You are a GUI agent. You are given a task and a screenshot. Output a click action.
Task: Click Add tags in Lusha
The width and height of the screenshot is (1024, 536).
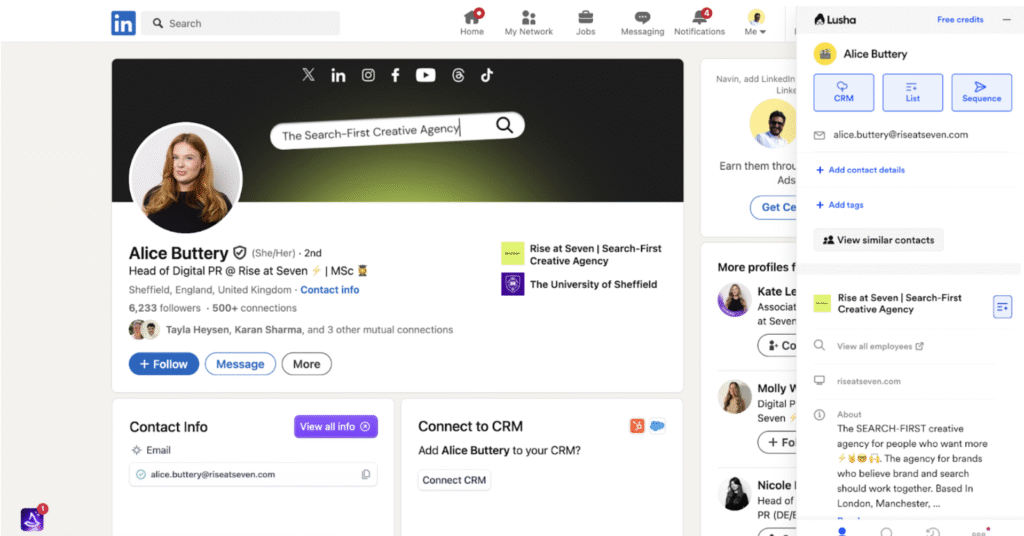840,205
